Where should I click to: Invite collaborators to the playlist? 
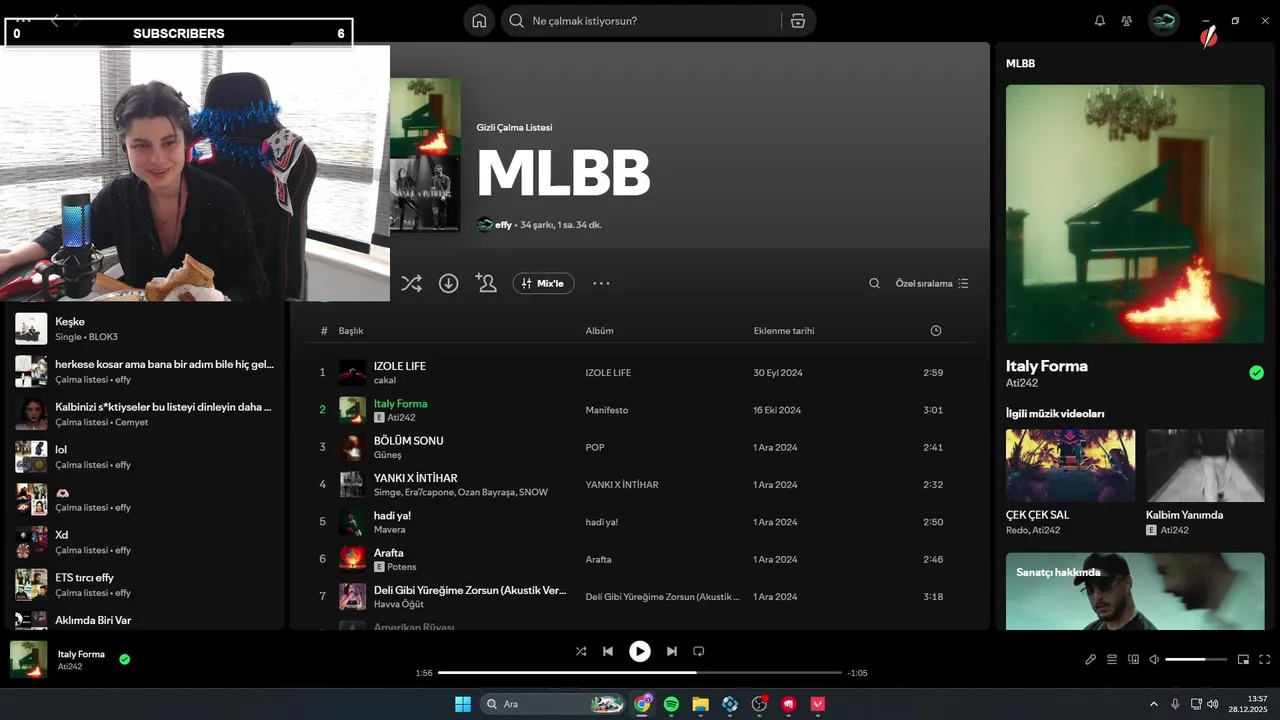coord(486,283)
